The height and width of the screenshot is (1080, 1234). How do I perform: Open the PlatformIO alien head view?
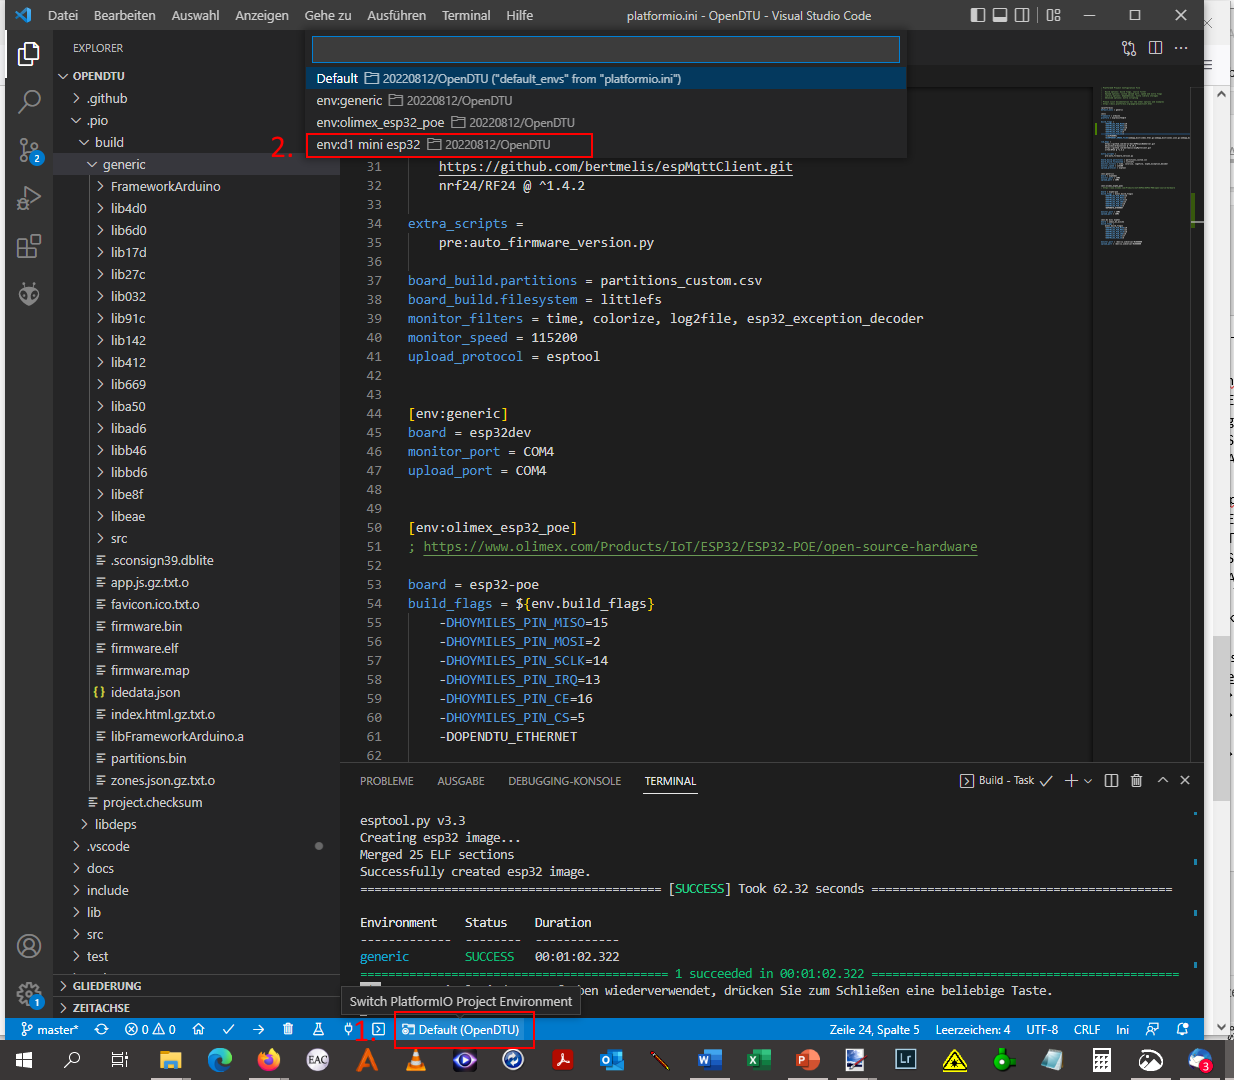29,294
